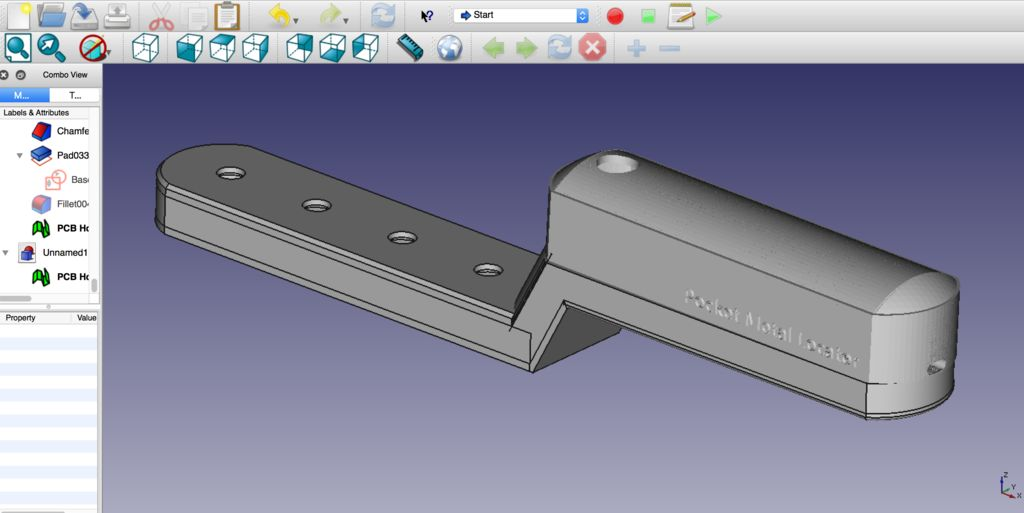This screenshot has height=513, width=1024.
Task: Open the web browser globe icon
Action: pyautogui.click(x=449, y=47)
